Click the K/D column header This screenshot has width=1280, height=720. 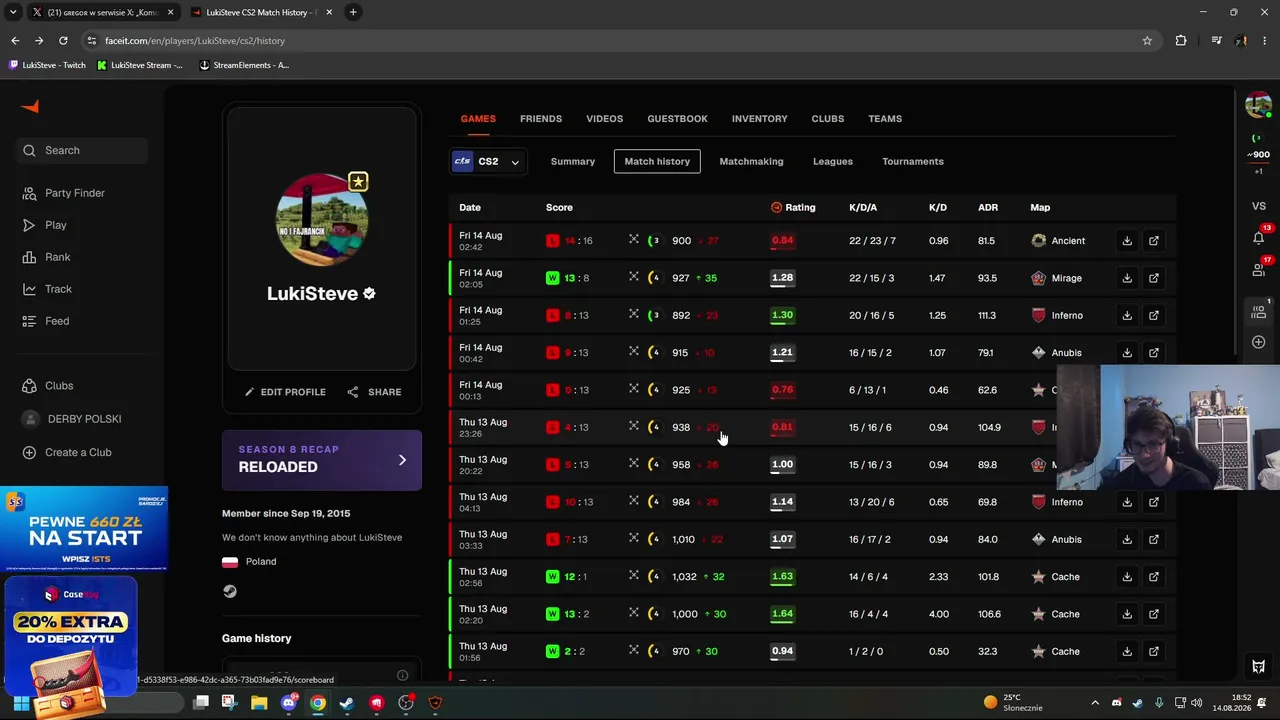pyautogui.click(x=938, y=208)
